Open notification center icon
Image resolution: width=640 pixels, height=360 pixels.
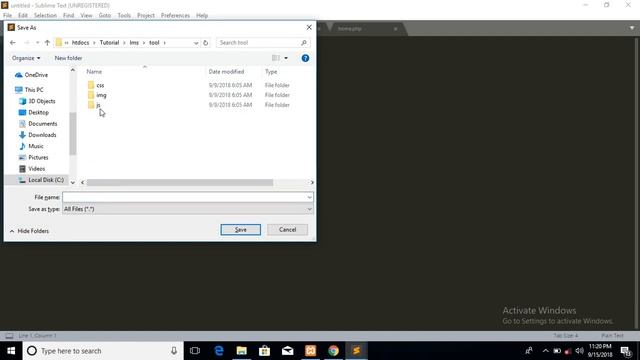click(626, 351)
